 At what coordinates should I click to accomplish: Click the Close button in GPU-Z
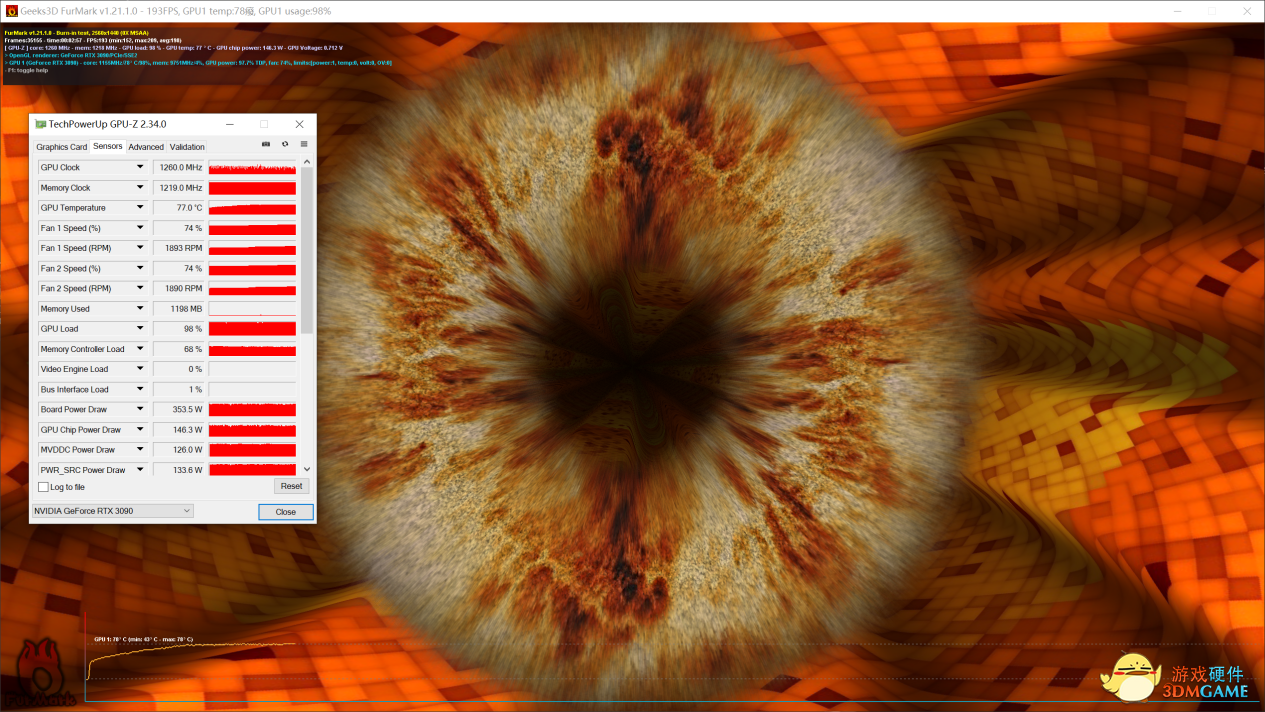pos(286,511)
